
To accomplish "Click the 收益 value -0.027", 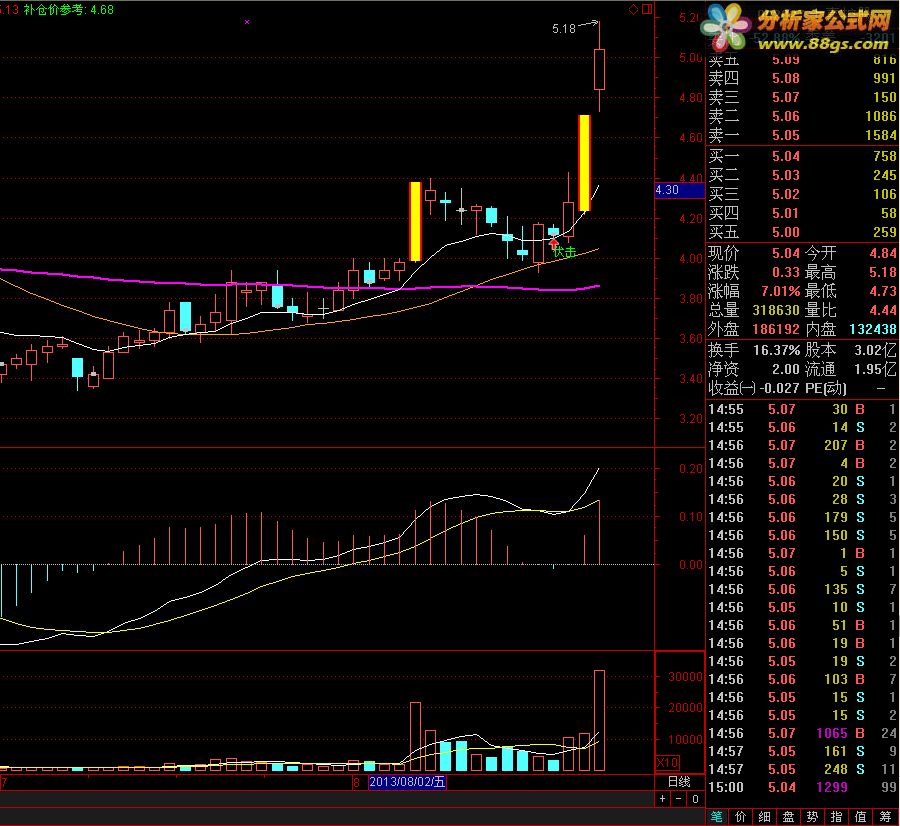I will [779, 388].
